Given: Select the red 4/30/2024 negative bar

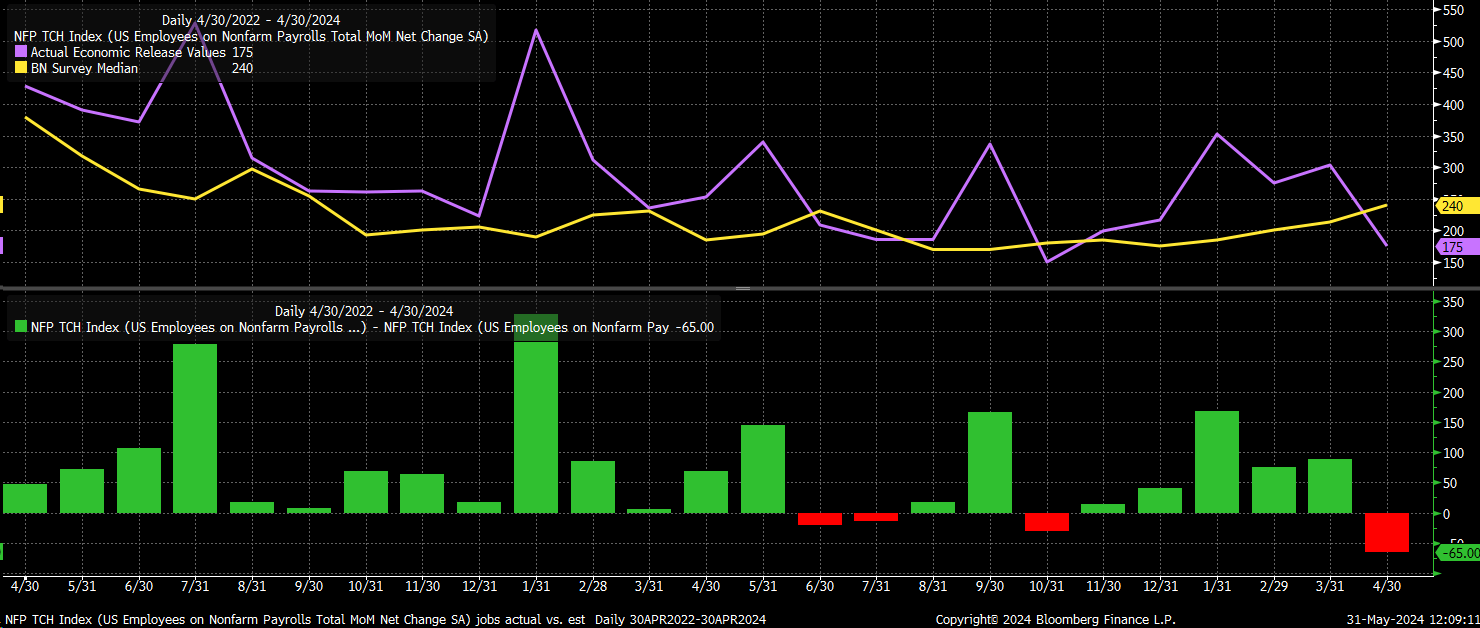Looking at the screenshot, I should tap(1387, 533).
